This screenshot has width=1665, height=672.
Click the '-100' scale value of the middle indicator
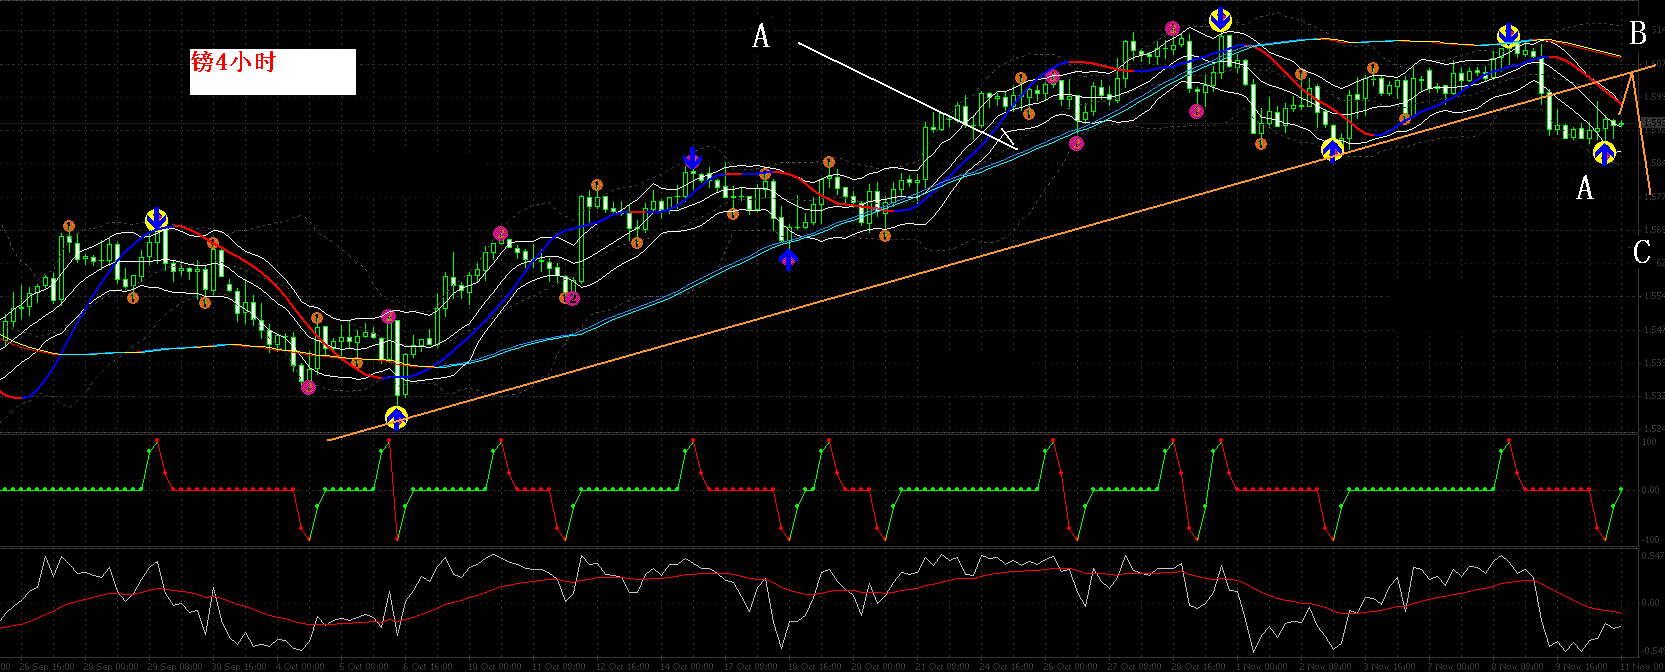[1649, 540]
